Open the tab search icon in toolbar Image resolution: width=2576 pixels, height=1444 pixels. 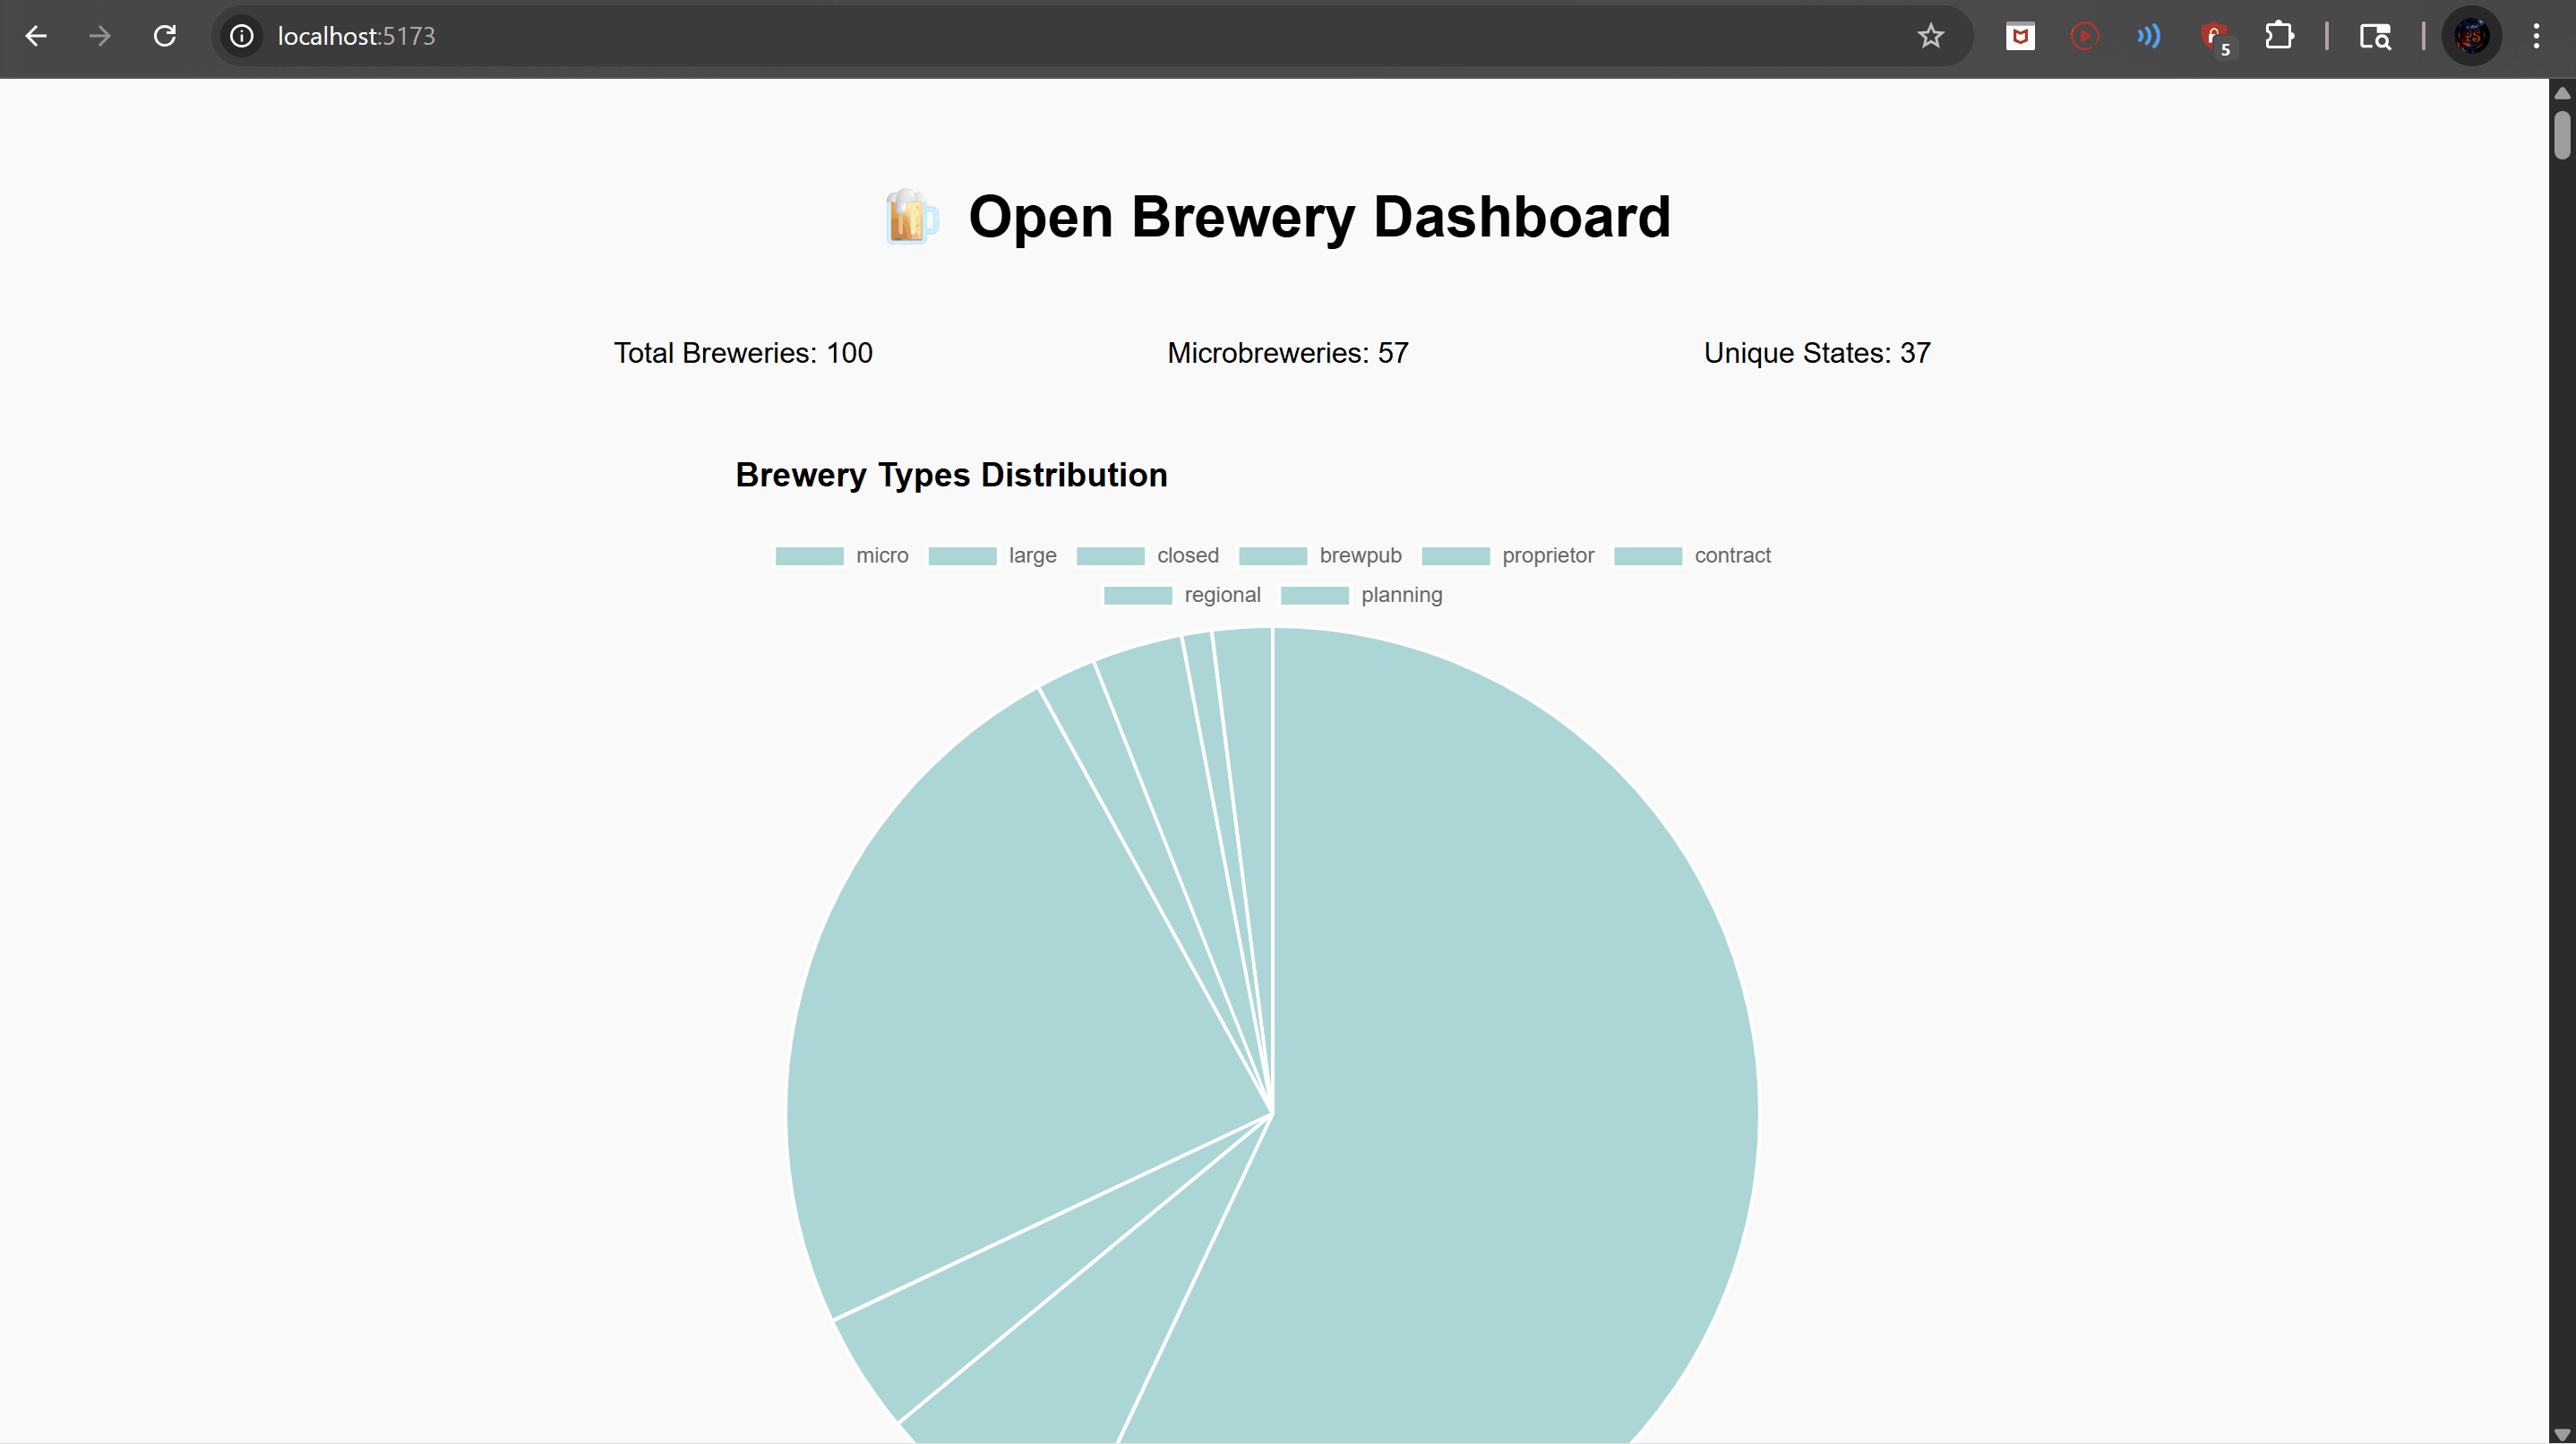click(x=2375, y=36)
